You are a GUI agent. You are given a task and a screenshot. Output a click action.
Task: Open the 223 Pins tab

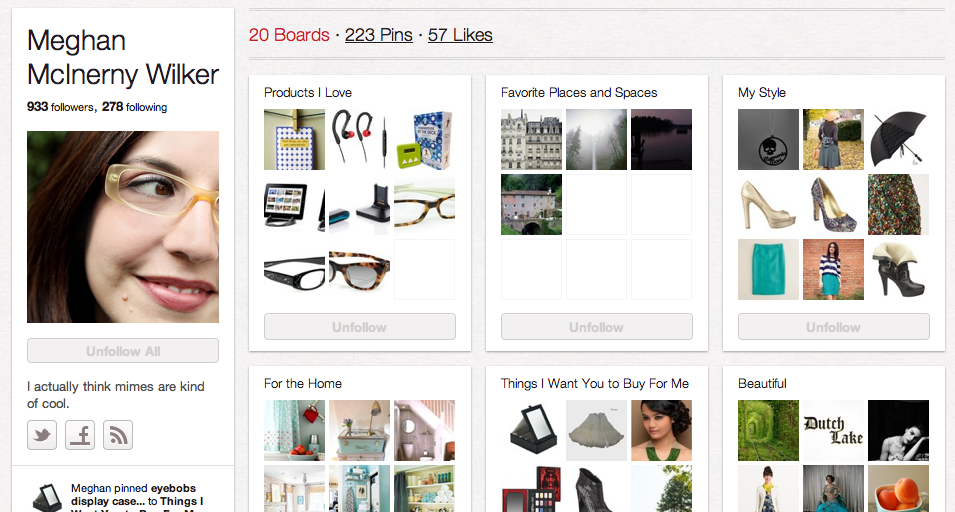pyautogui.click(x=379, y=35)
